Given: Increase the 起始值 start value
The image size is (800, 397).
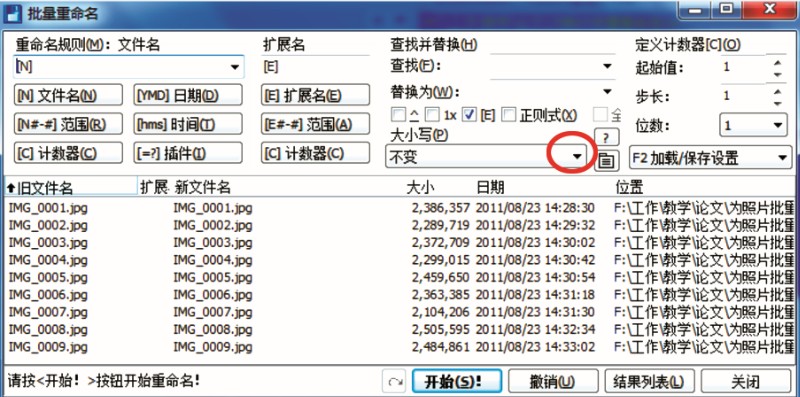Looking at the screenshot, I should (x=778, y=63).
